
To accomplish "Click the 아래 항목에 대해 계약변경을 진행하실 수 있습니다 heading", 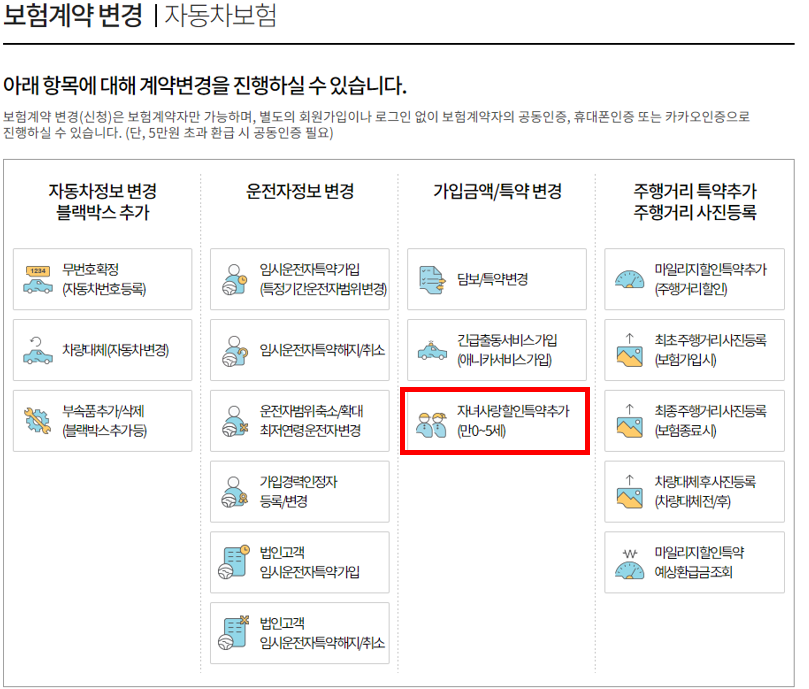I will click(205, 86).
